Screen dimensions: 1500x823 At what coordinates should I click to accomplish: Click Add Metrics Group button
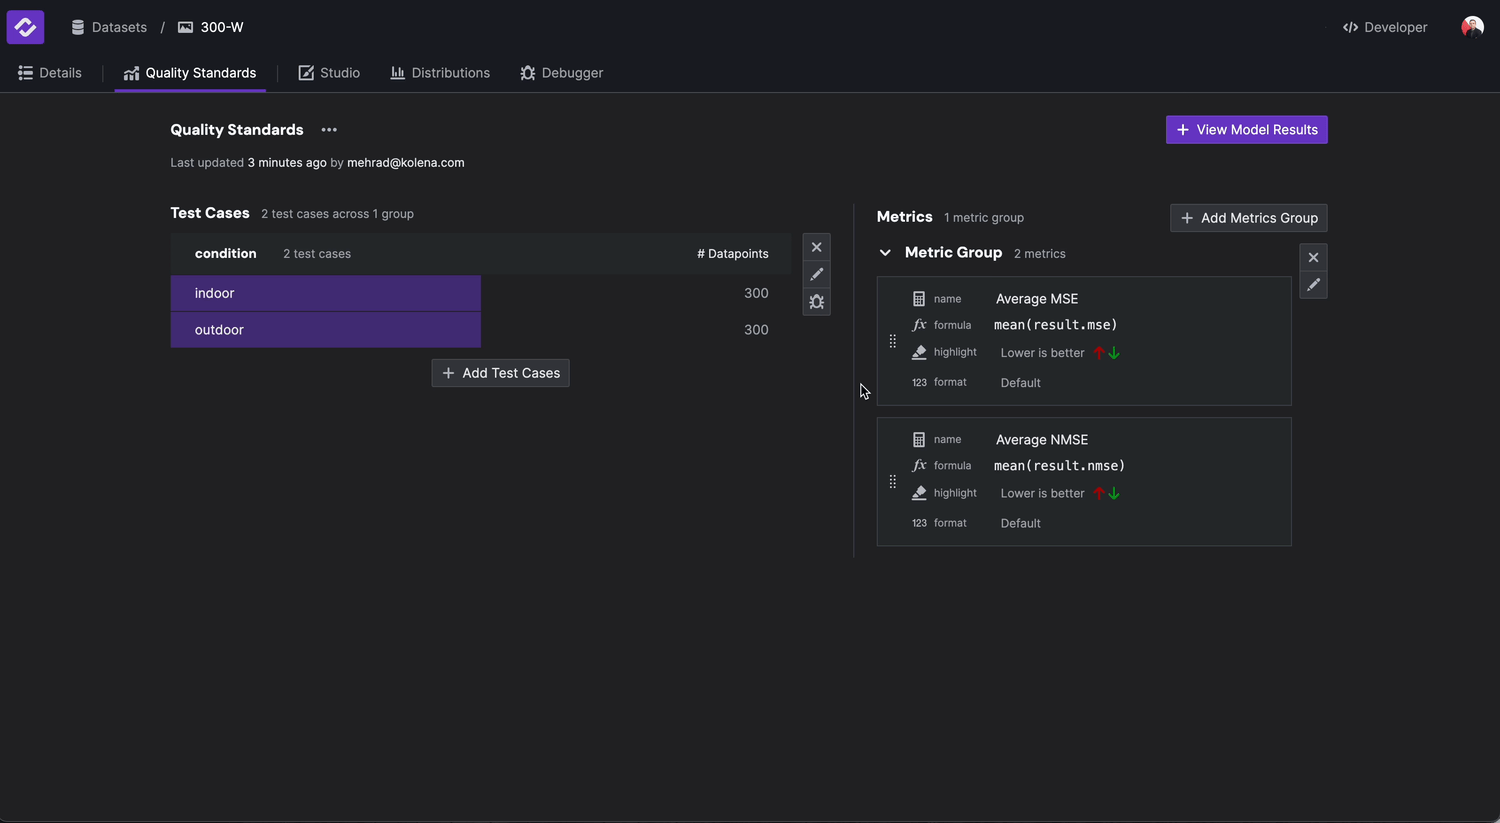coord(1248,218)
